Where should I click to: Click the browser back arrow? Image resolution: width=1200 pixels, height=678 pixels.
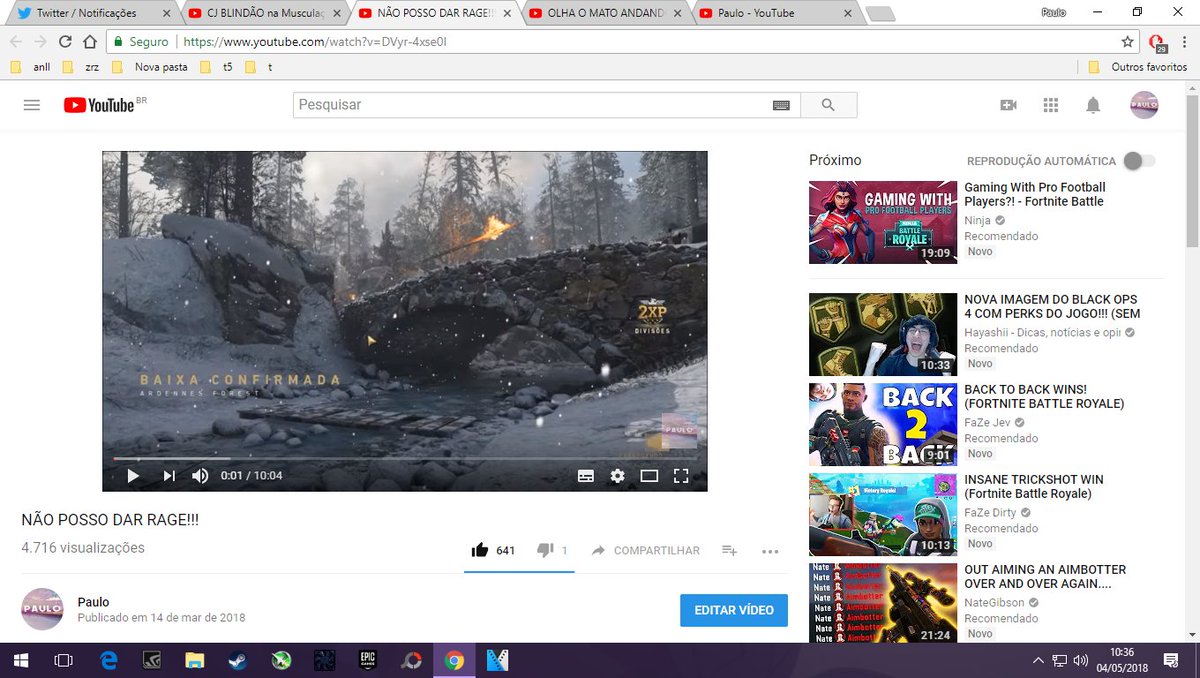click(17, 42)
